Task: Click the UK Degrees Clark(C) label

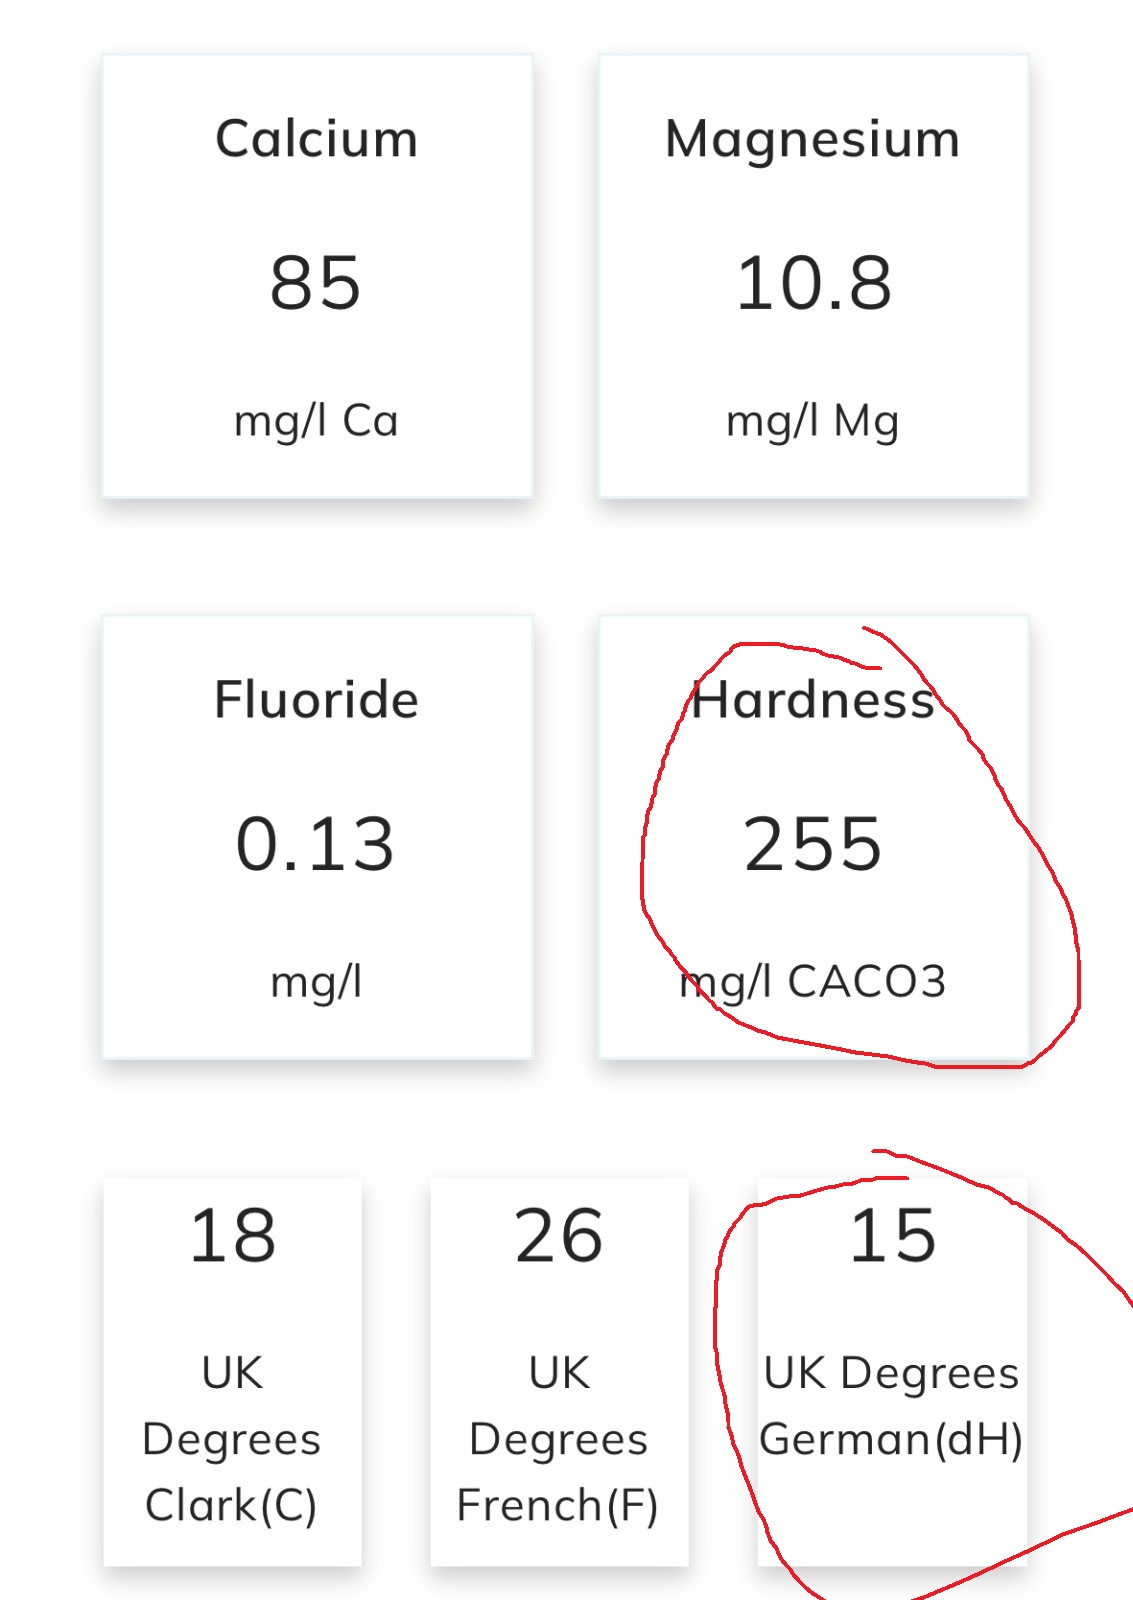Action: [232, 1438]
